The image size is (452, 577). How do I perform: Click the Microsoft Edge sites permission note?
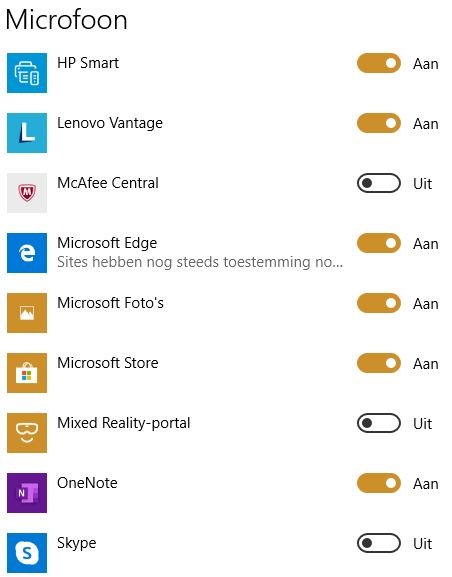point(200,262)
